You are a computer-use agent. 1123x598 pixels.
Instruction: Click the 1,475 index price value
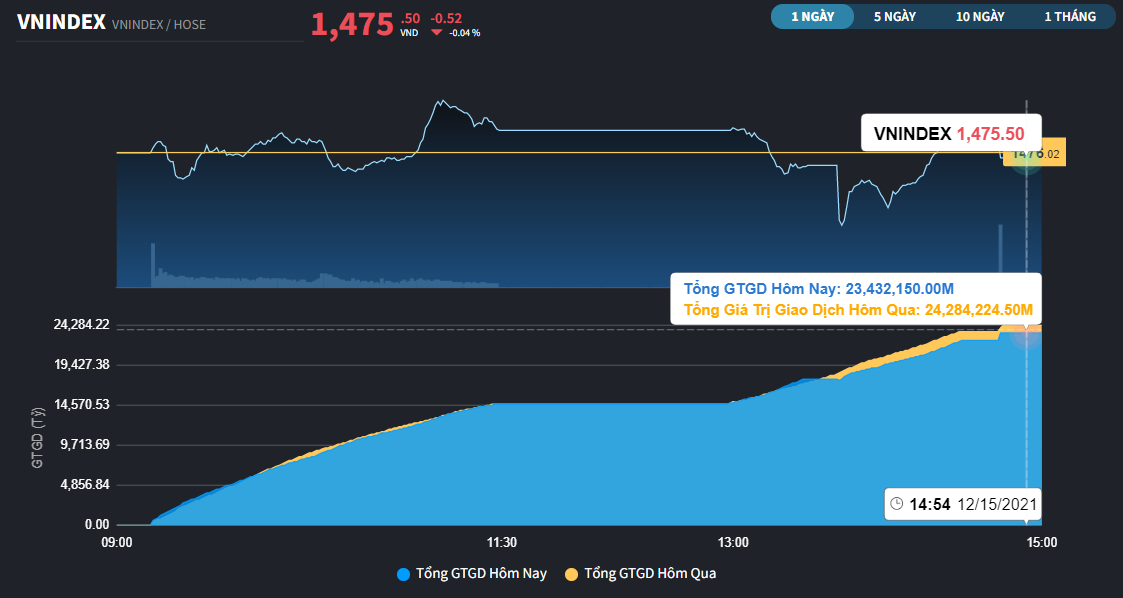352,24
